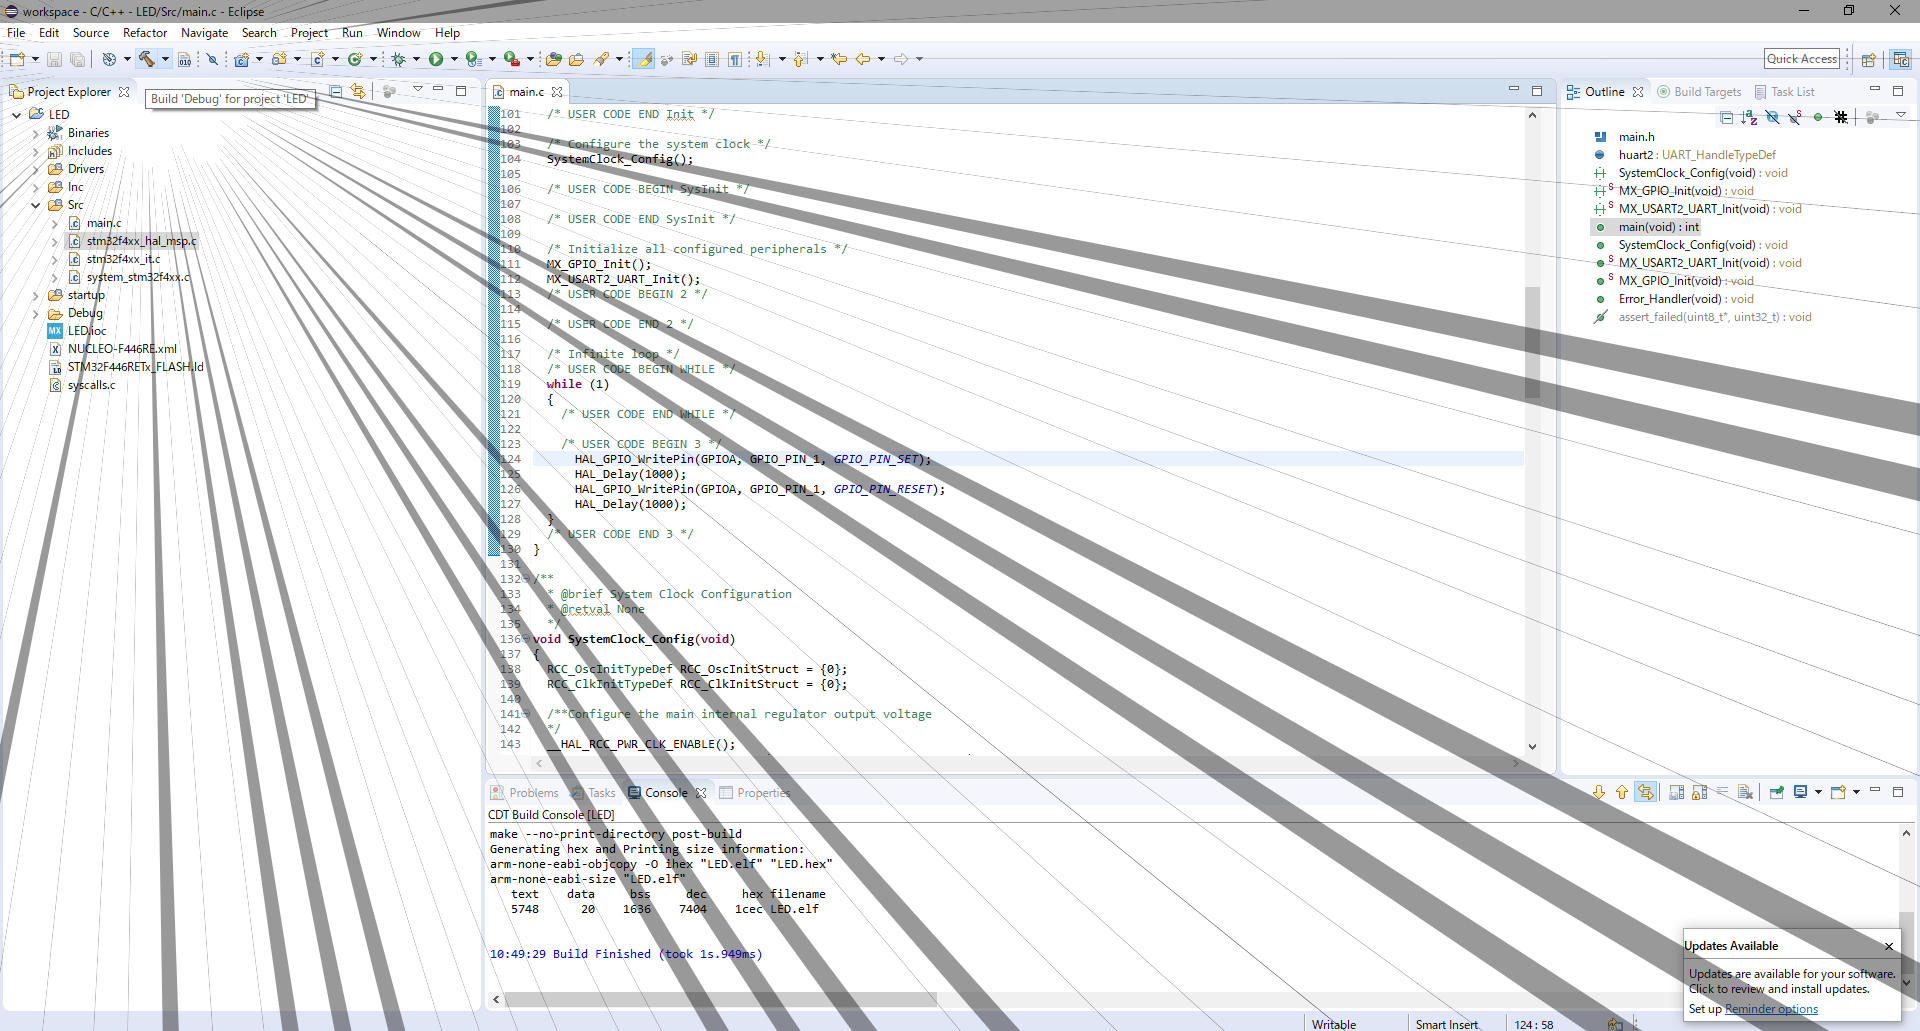Image resolution: width=1920 pixels, height=1031 pixels.
Task: Switch to the Problems tab
Action: pyautogui.click(x=533, y=792)
